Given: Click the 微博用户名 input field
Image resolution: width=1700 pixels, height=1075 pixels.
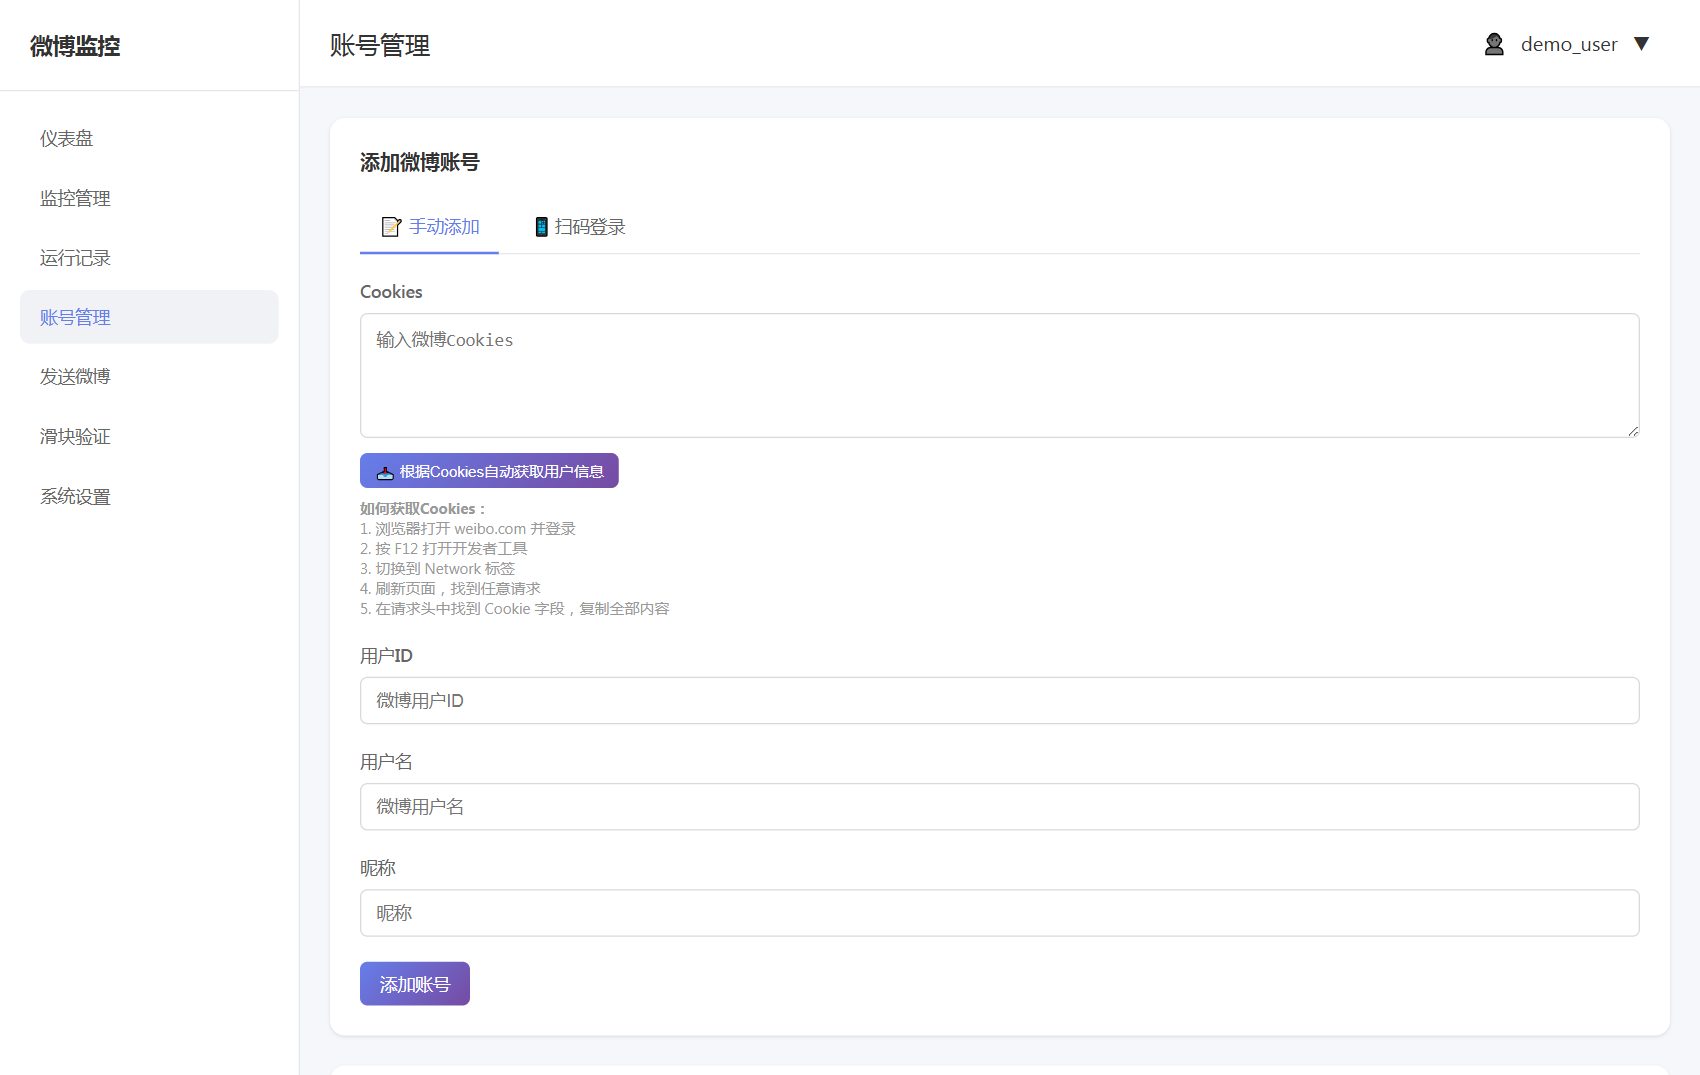Looking at the screenshot, I should (x=999, y=807).
